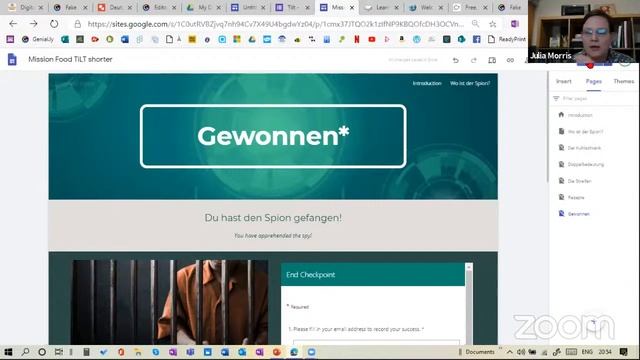Open the ReadyPrint bookmark

507,39
